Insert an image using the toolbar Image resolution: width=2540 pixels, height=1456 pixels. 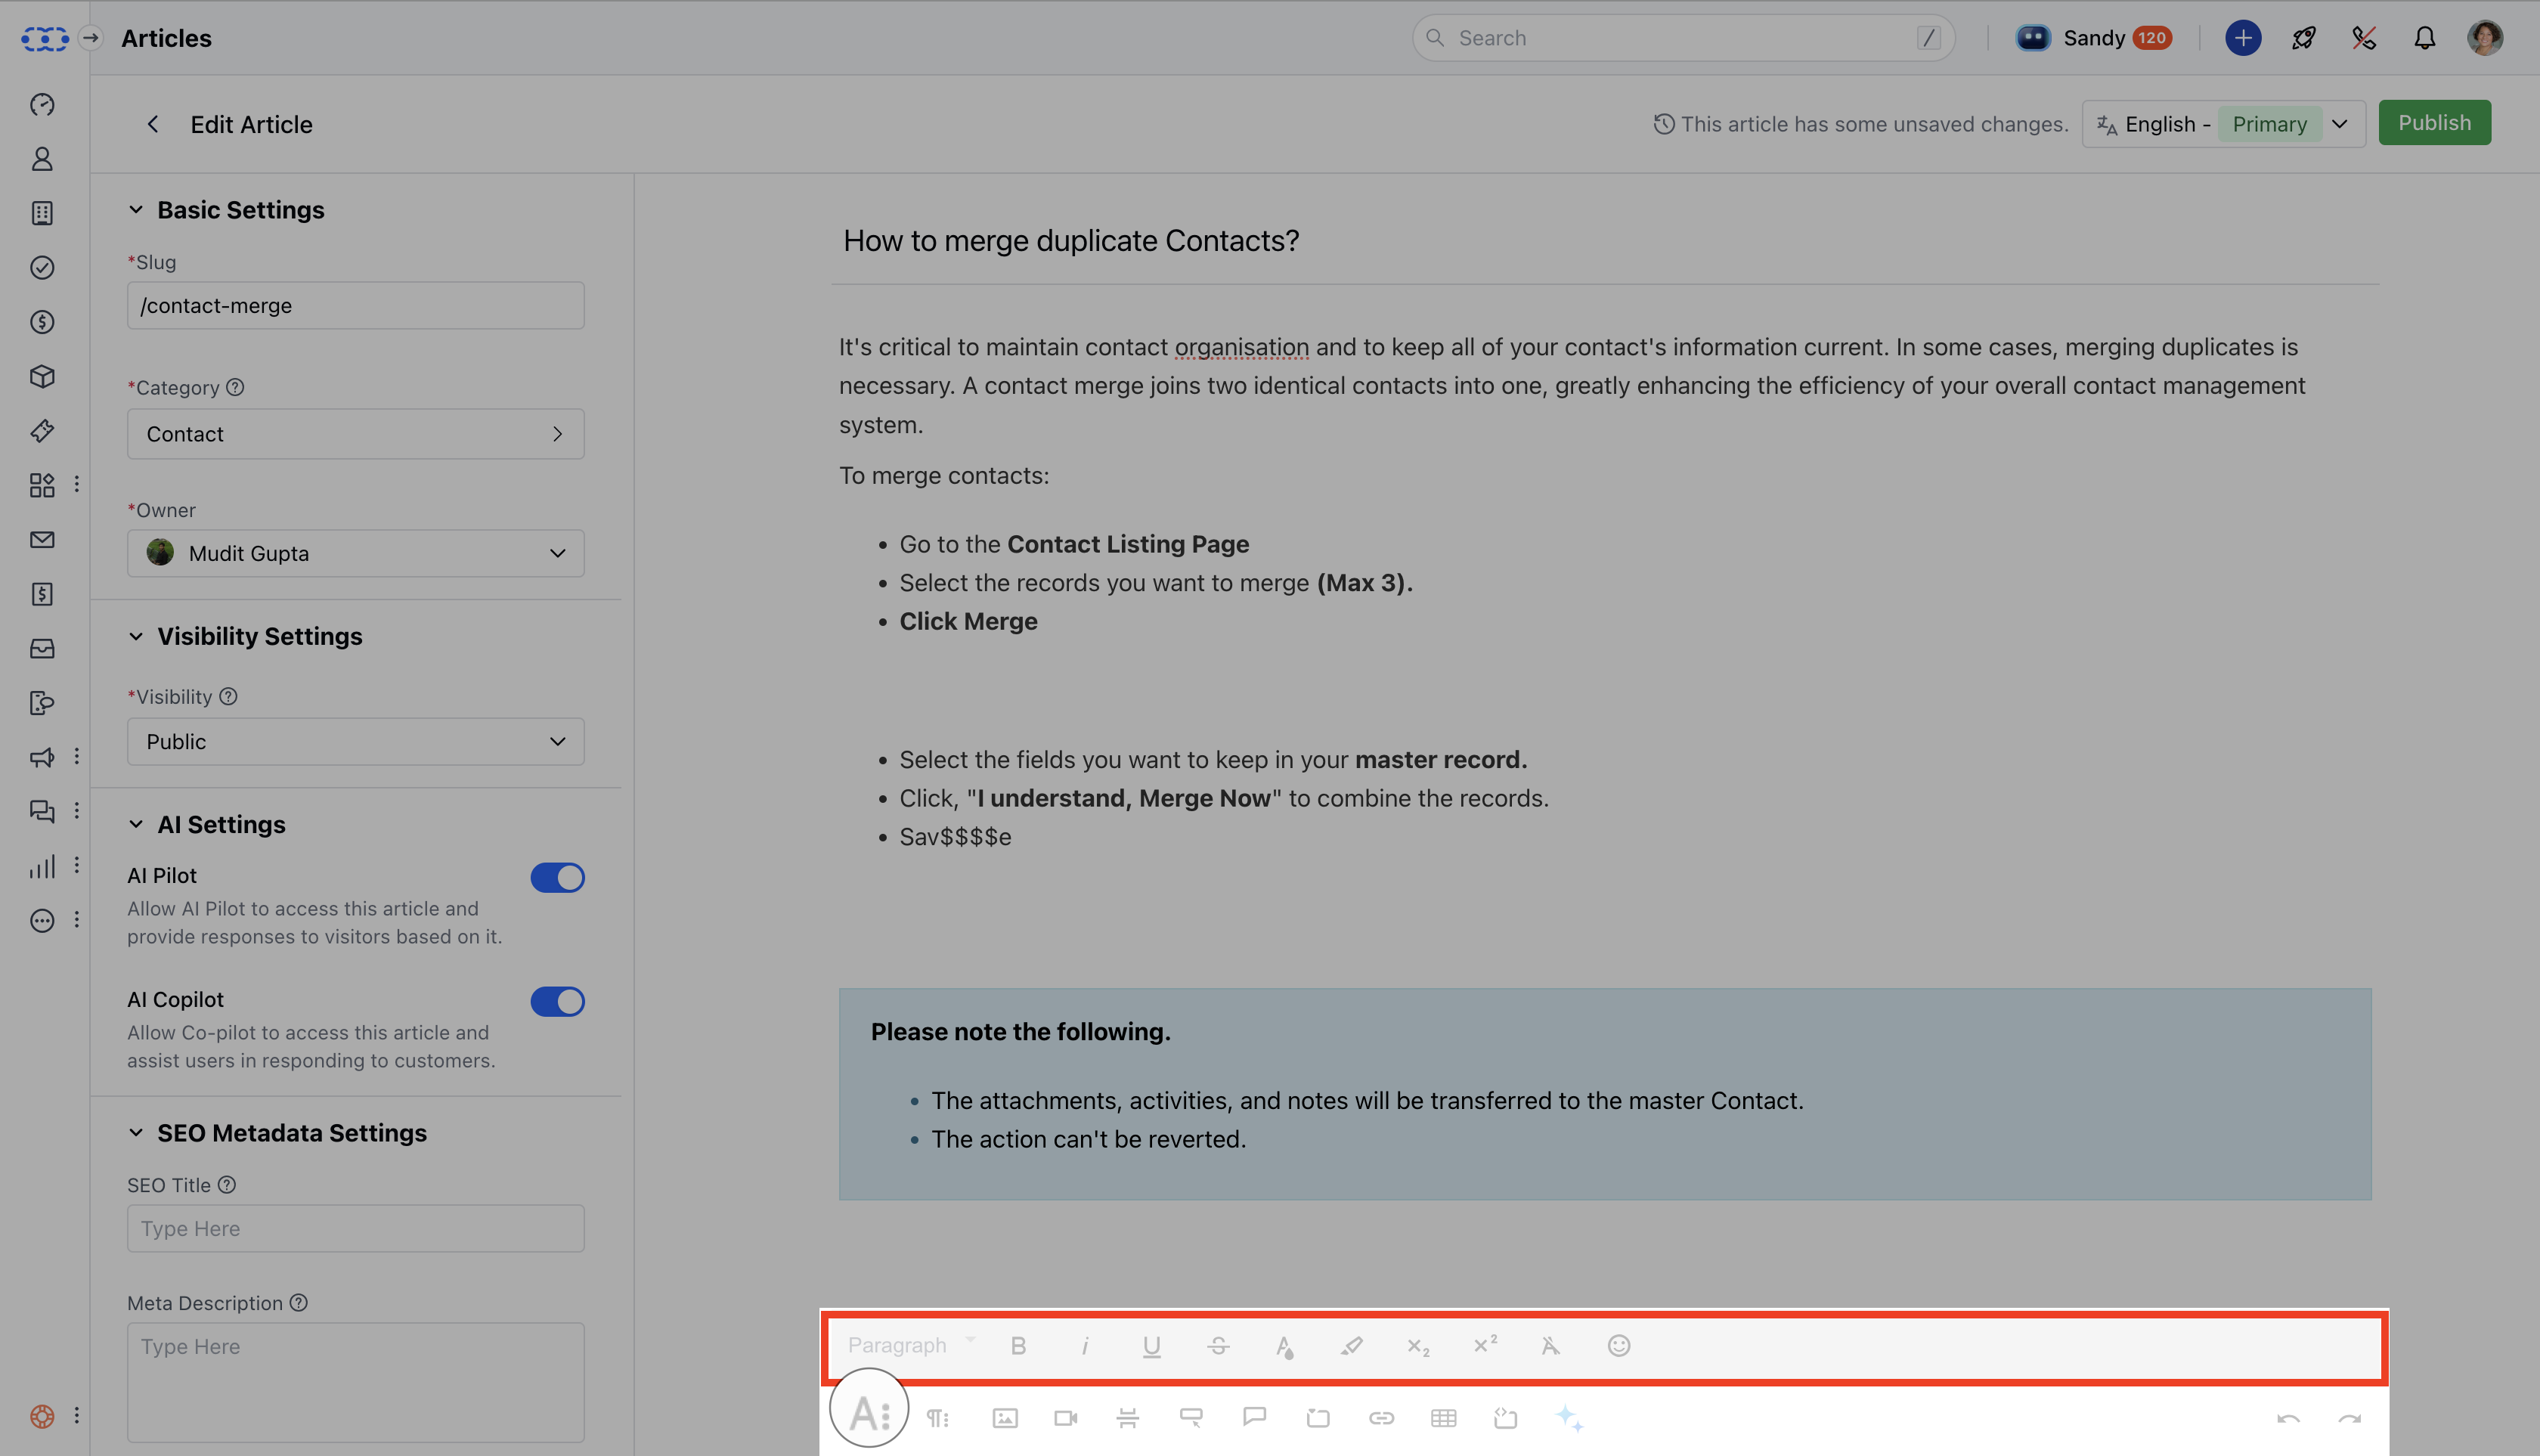click(1005, 1418)
